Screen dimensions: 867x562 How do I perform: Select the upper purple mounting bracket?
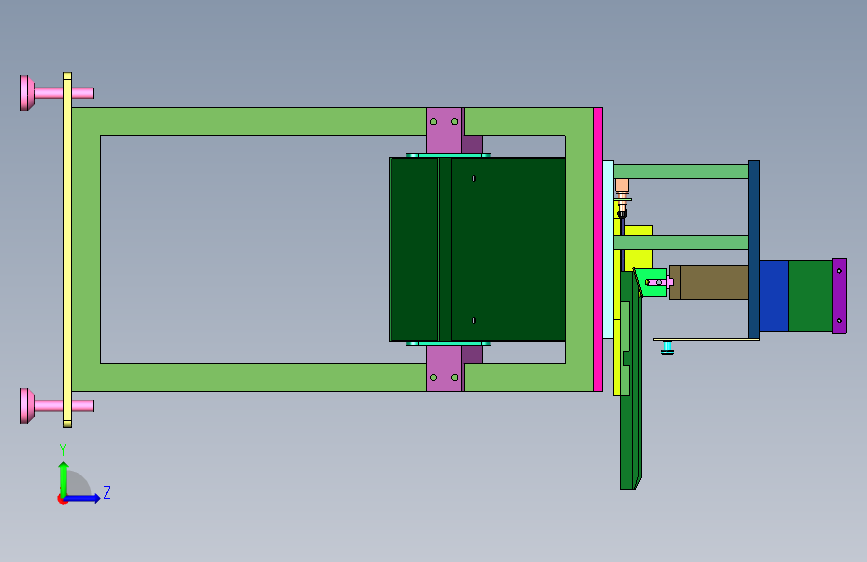tap(444, 131)
